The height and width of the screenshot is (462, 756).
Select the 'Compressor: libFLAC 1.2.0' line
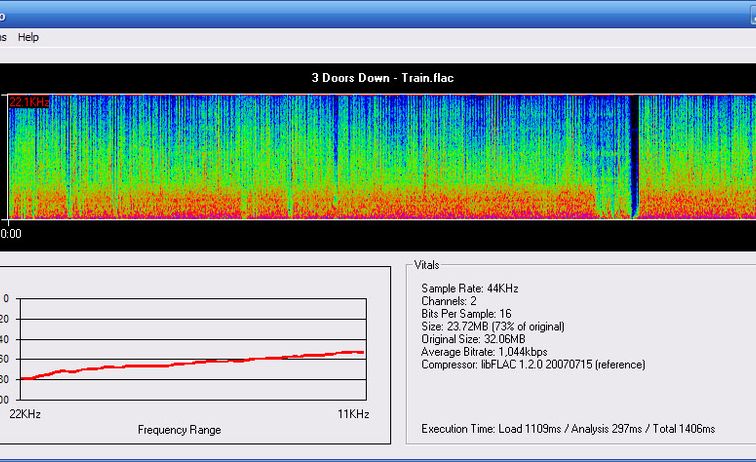[x=533, y=365]
